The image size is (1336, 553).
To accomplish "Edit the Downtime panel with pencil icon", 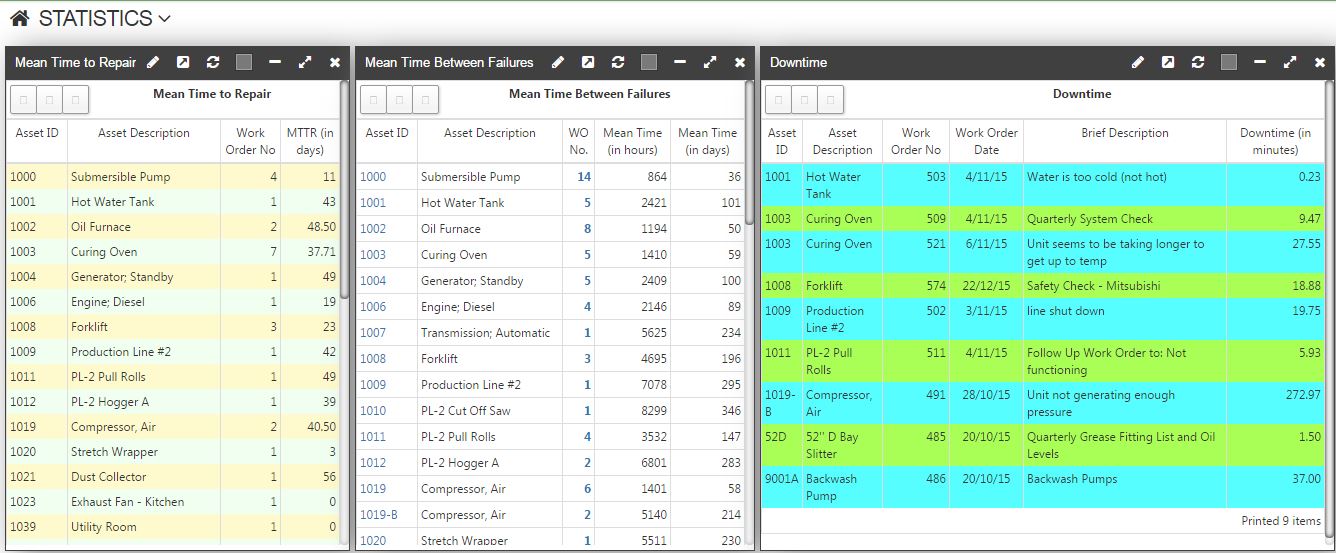I will tap(1138, 62).
